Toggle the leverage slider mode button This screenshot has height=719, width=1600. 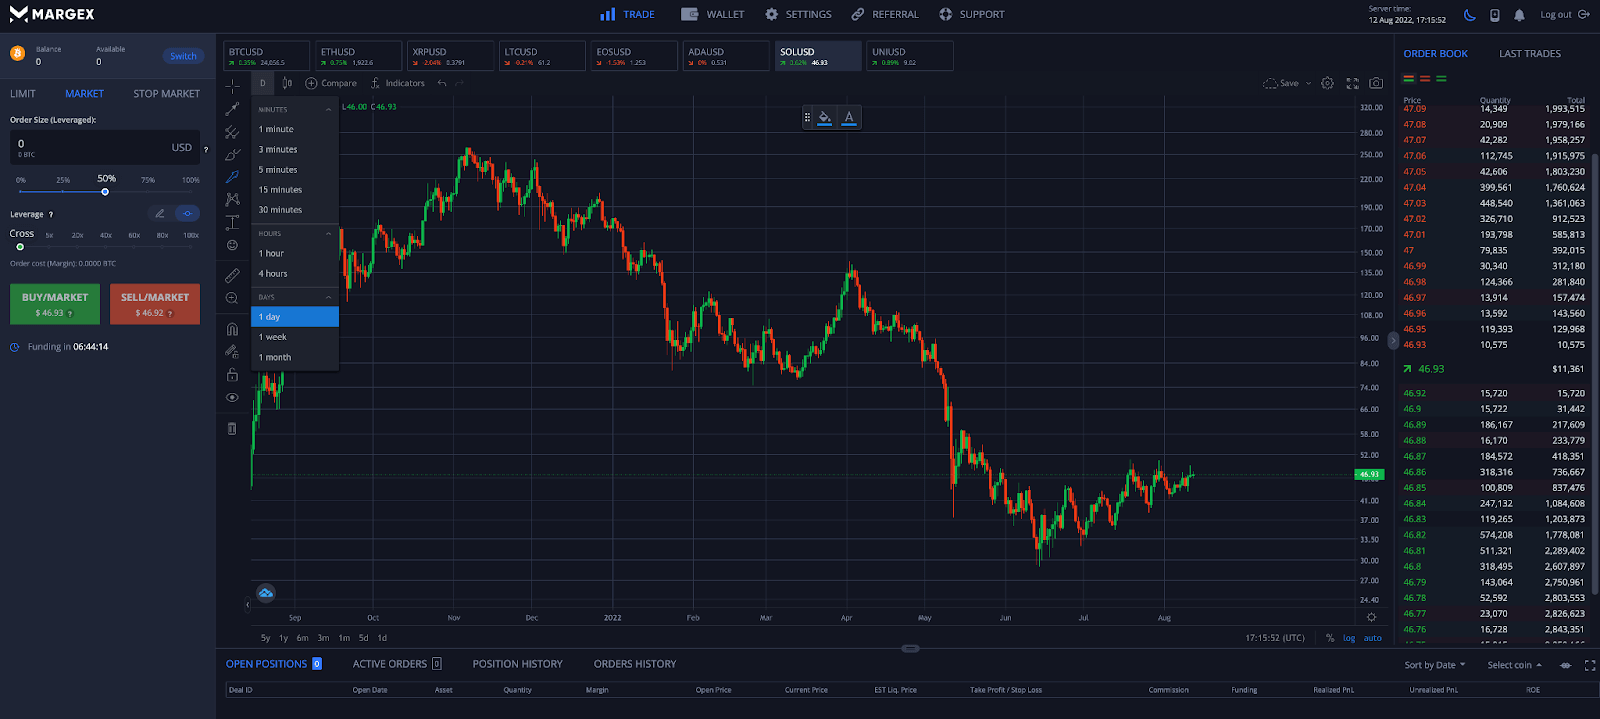pos(187,213)
